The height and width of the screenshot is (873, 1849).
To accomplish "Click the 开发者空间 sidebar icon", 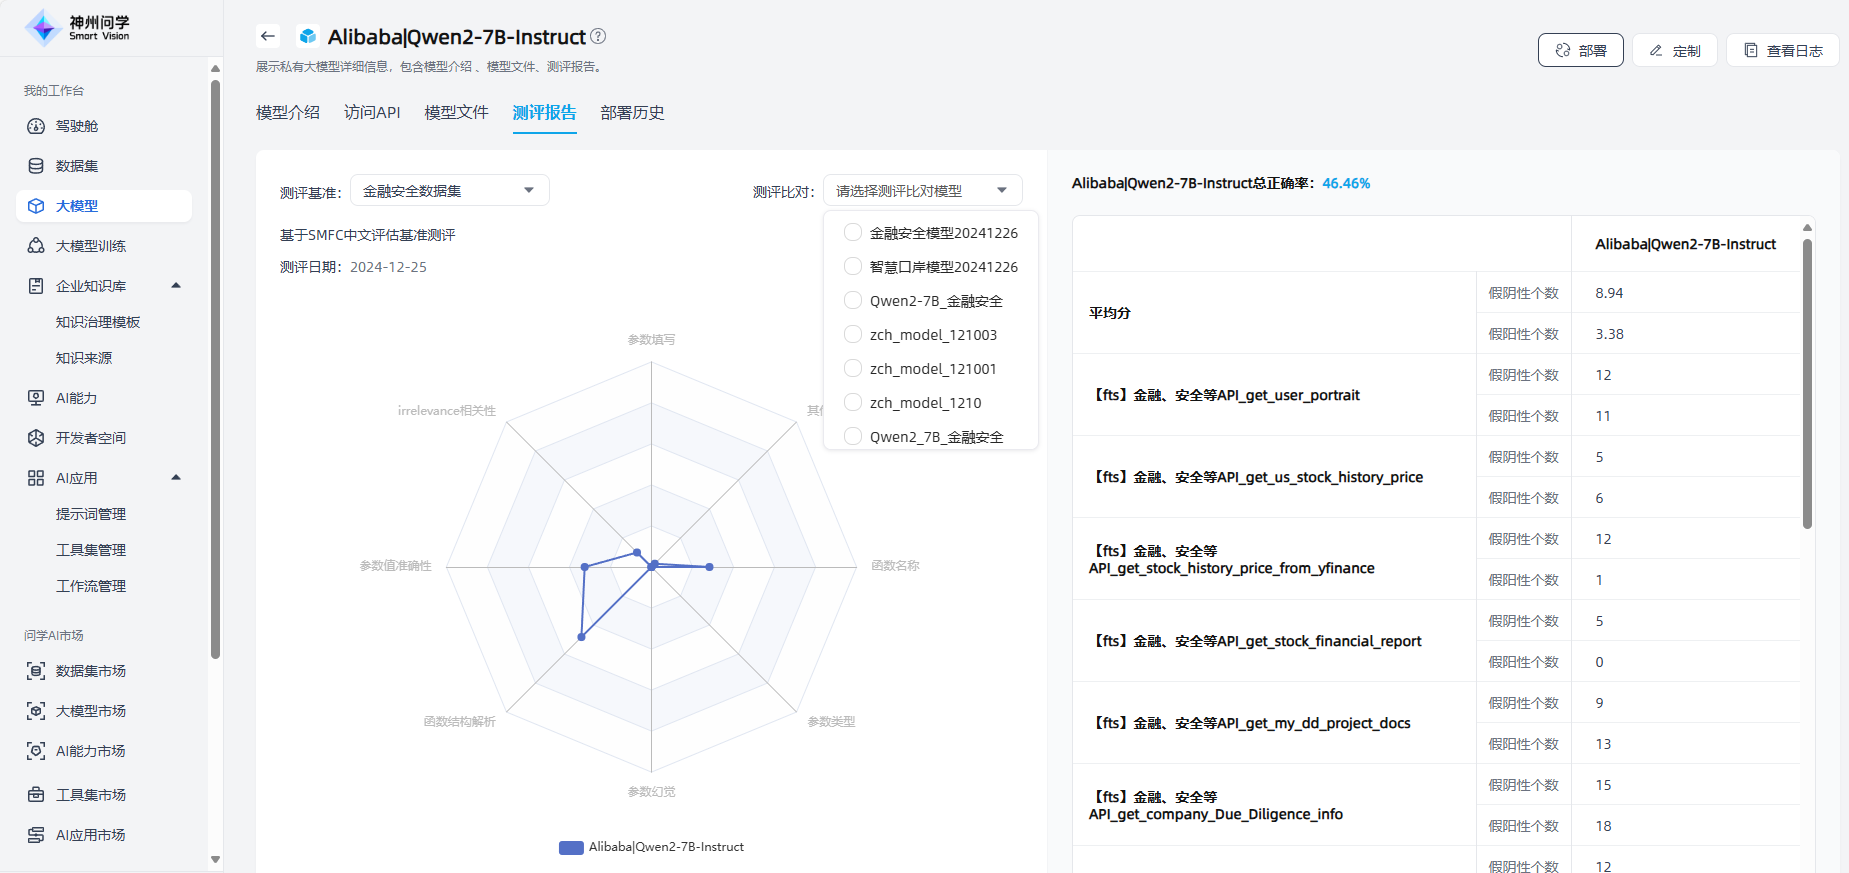I will tap(36, 438).
